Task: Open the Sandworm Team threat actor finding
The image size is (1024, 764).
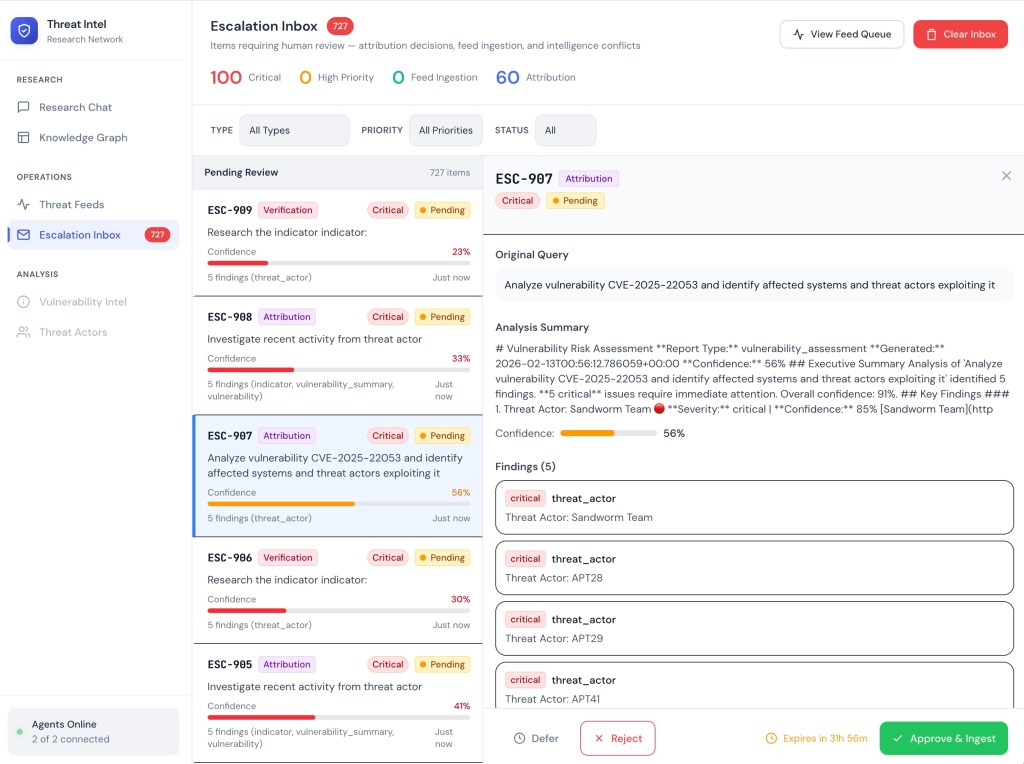Action: point(754,508)
